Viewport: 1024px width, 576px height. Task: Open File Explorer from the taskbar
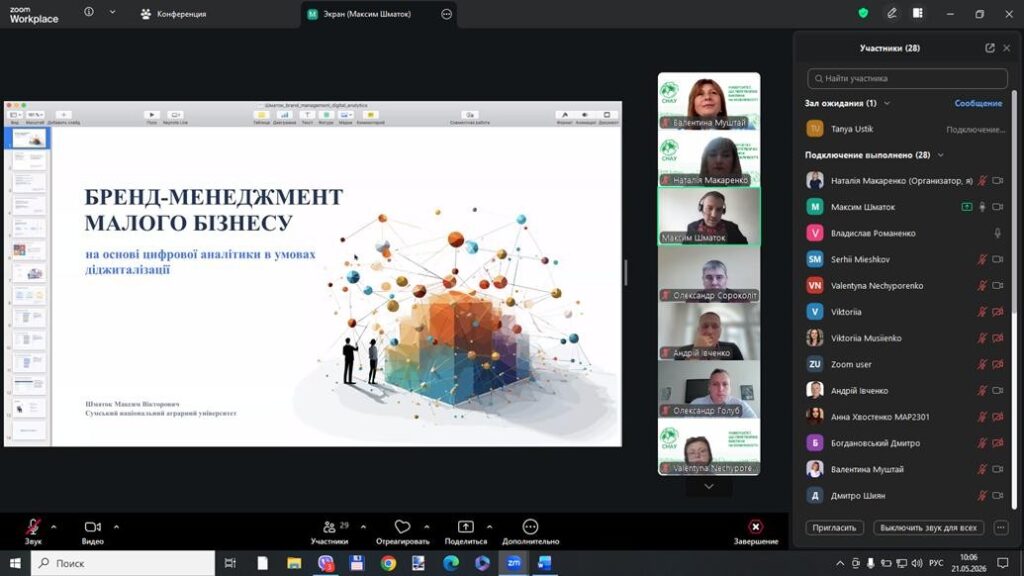point(294,563)
